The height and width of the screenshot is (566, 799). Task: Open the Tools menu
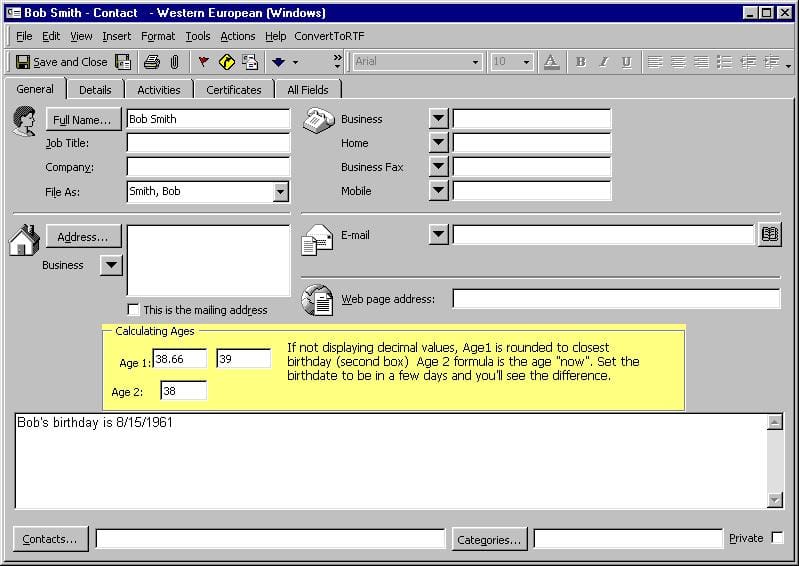pyautogui.click(x=198, y=36)
